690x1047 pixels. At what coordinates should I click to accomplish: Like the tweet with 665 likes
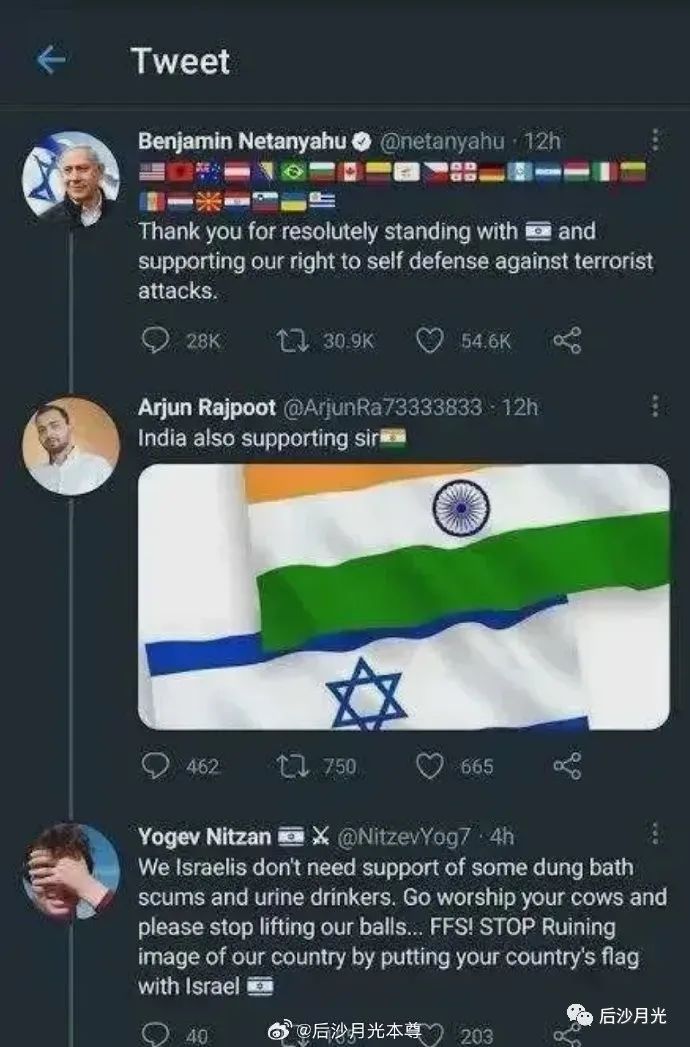tap(429, 766)
